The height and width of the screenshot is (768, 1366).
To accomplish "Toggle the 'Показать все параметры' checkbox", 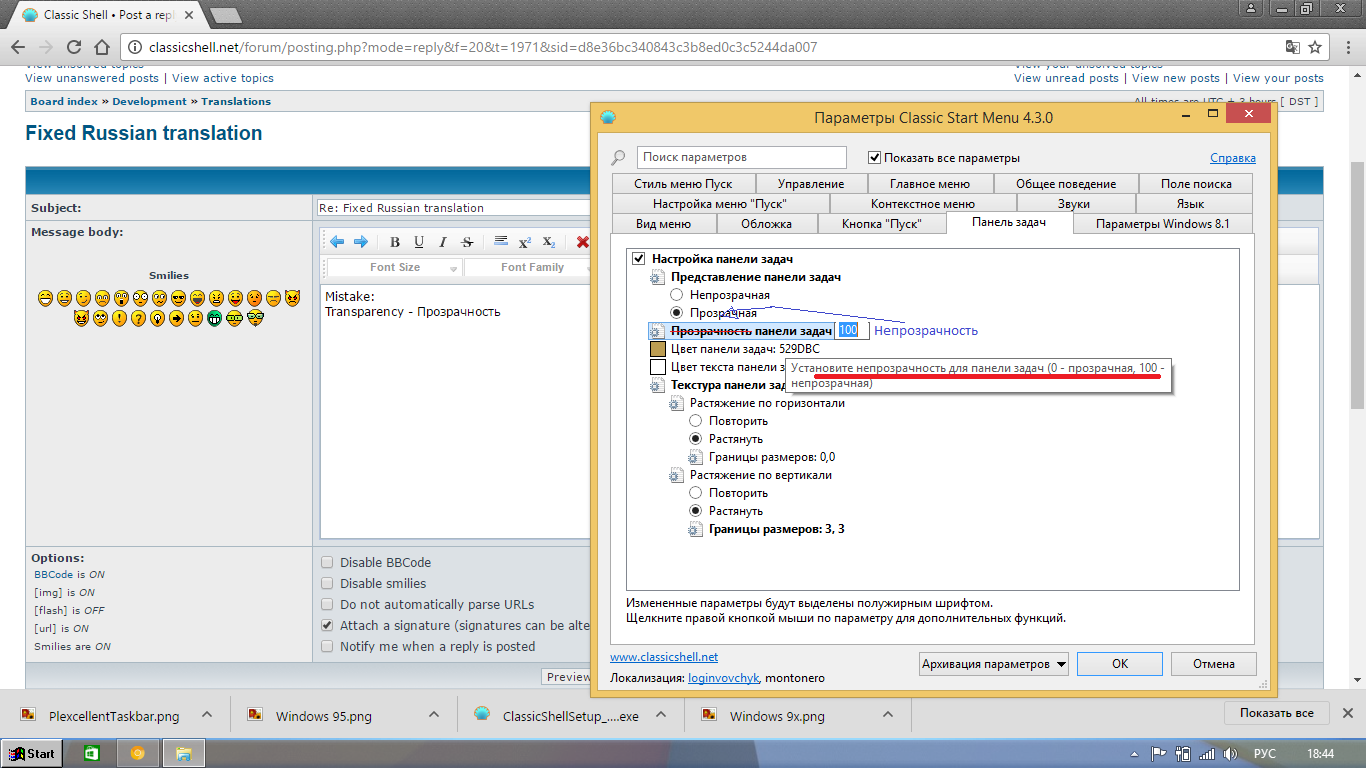I will pyautogui.click(x=875, y=158).
